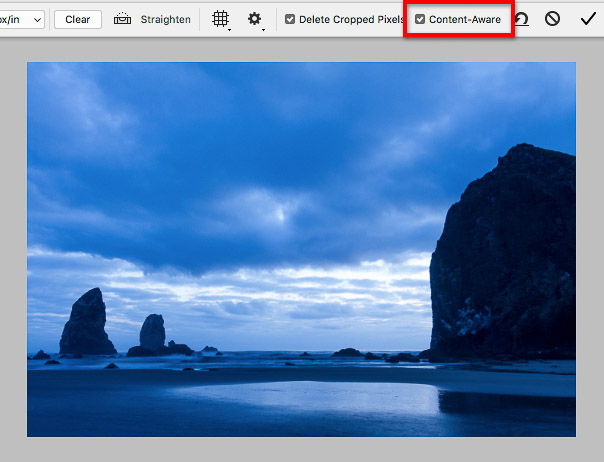This screenshot has height=462, width=604.
Task: Click the Straighten label
Action: 166,19
